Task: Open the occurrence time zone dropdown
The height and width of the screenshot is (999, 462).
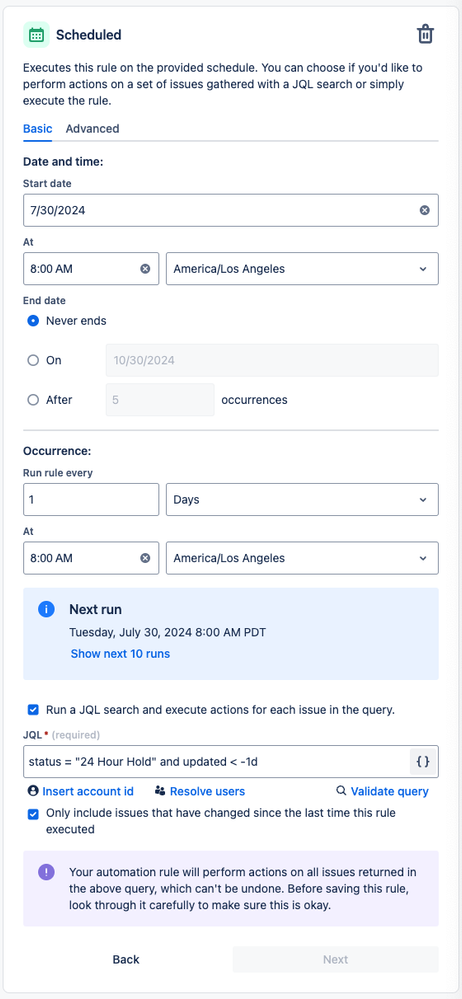Action: click(x=302, y=558)
